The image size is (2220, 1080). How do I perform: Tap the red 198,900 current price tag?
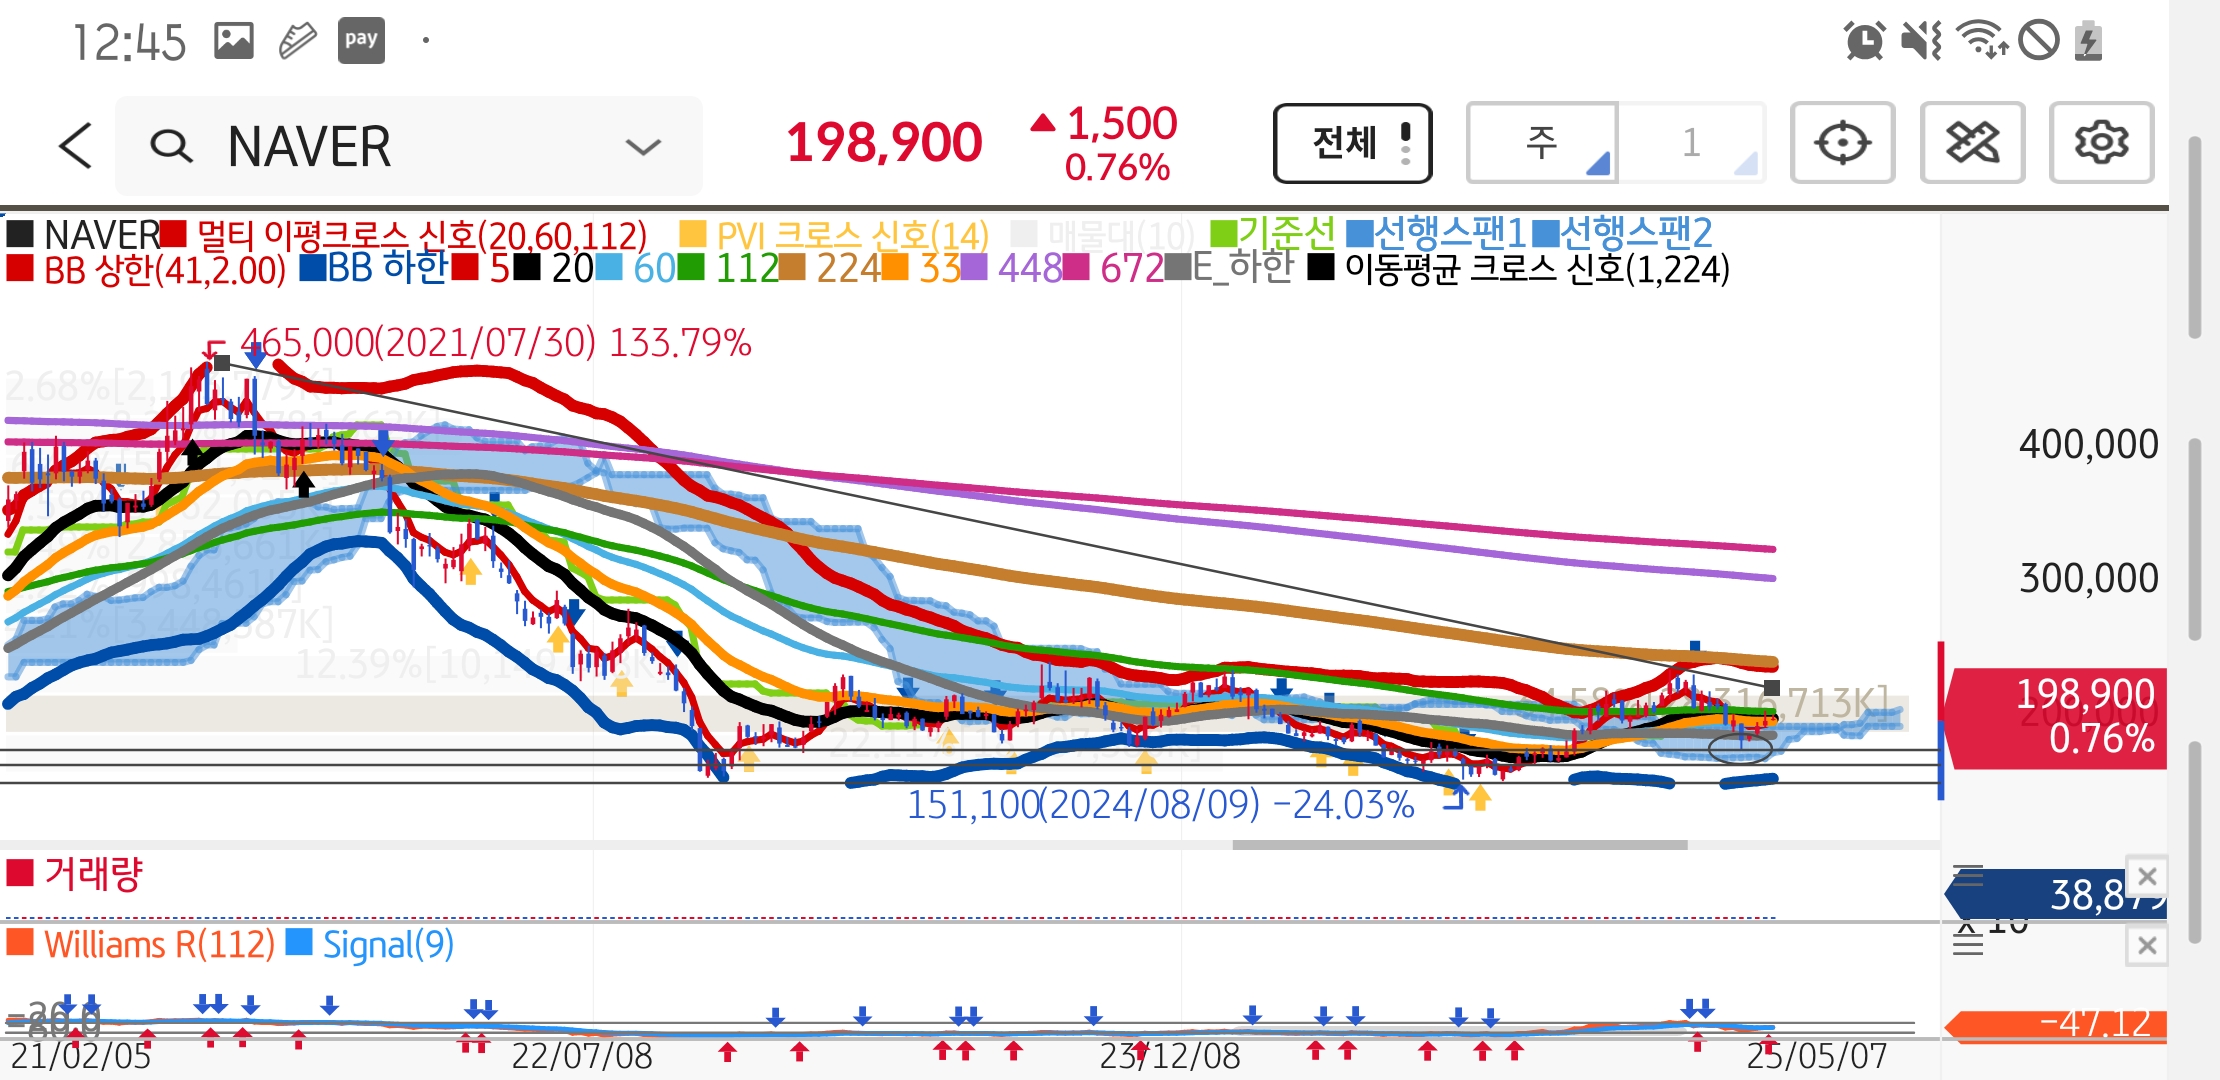[x=2055, y=718]
